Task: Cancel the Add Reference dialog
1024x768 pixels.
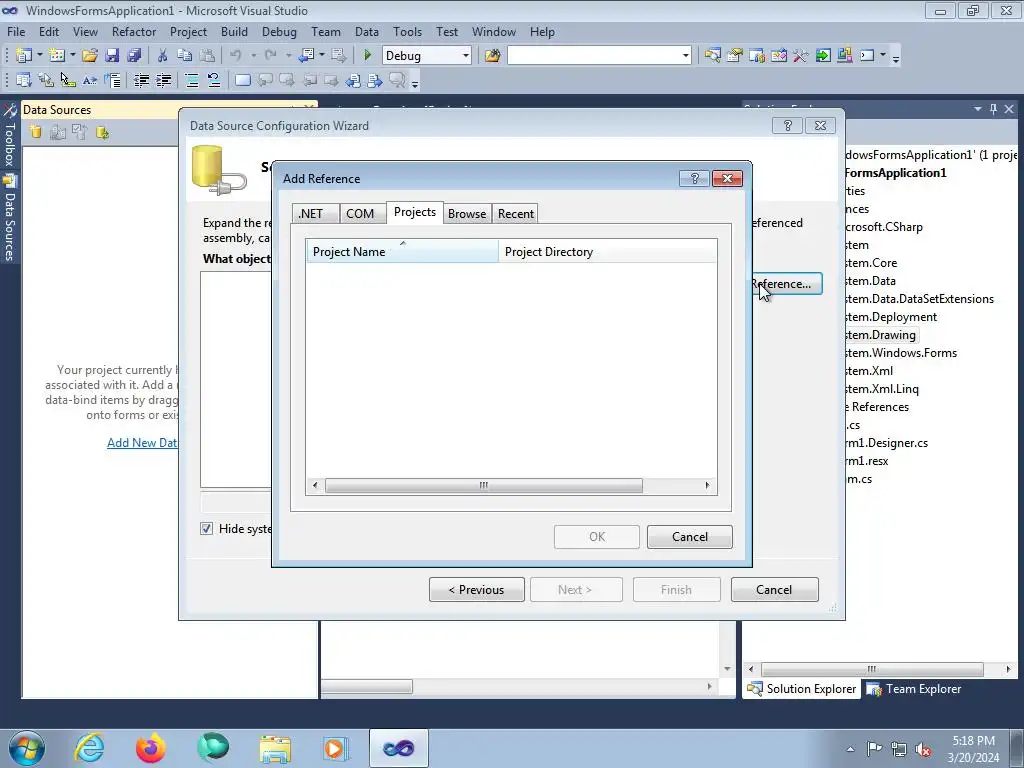Action: [x=690, y=536]
